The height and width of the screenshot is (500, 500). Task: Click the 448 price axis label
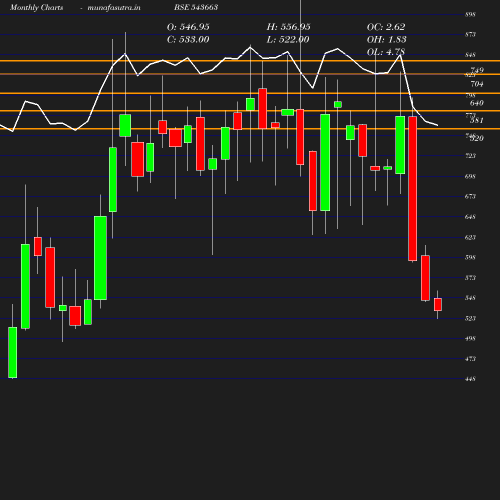(470, 379)
